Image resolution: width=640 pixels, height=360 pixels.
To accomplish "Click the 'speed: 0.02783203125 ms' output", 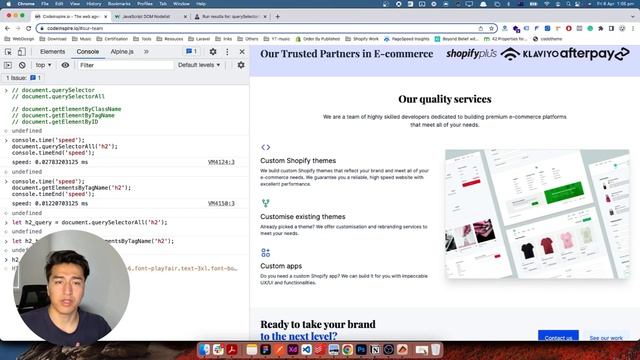I will 50,162.
